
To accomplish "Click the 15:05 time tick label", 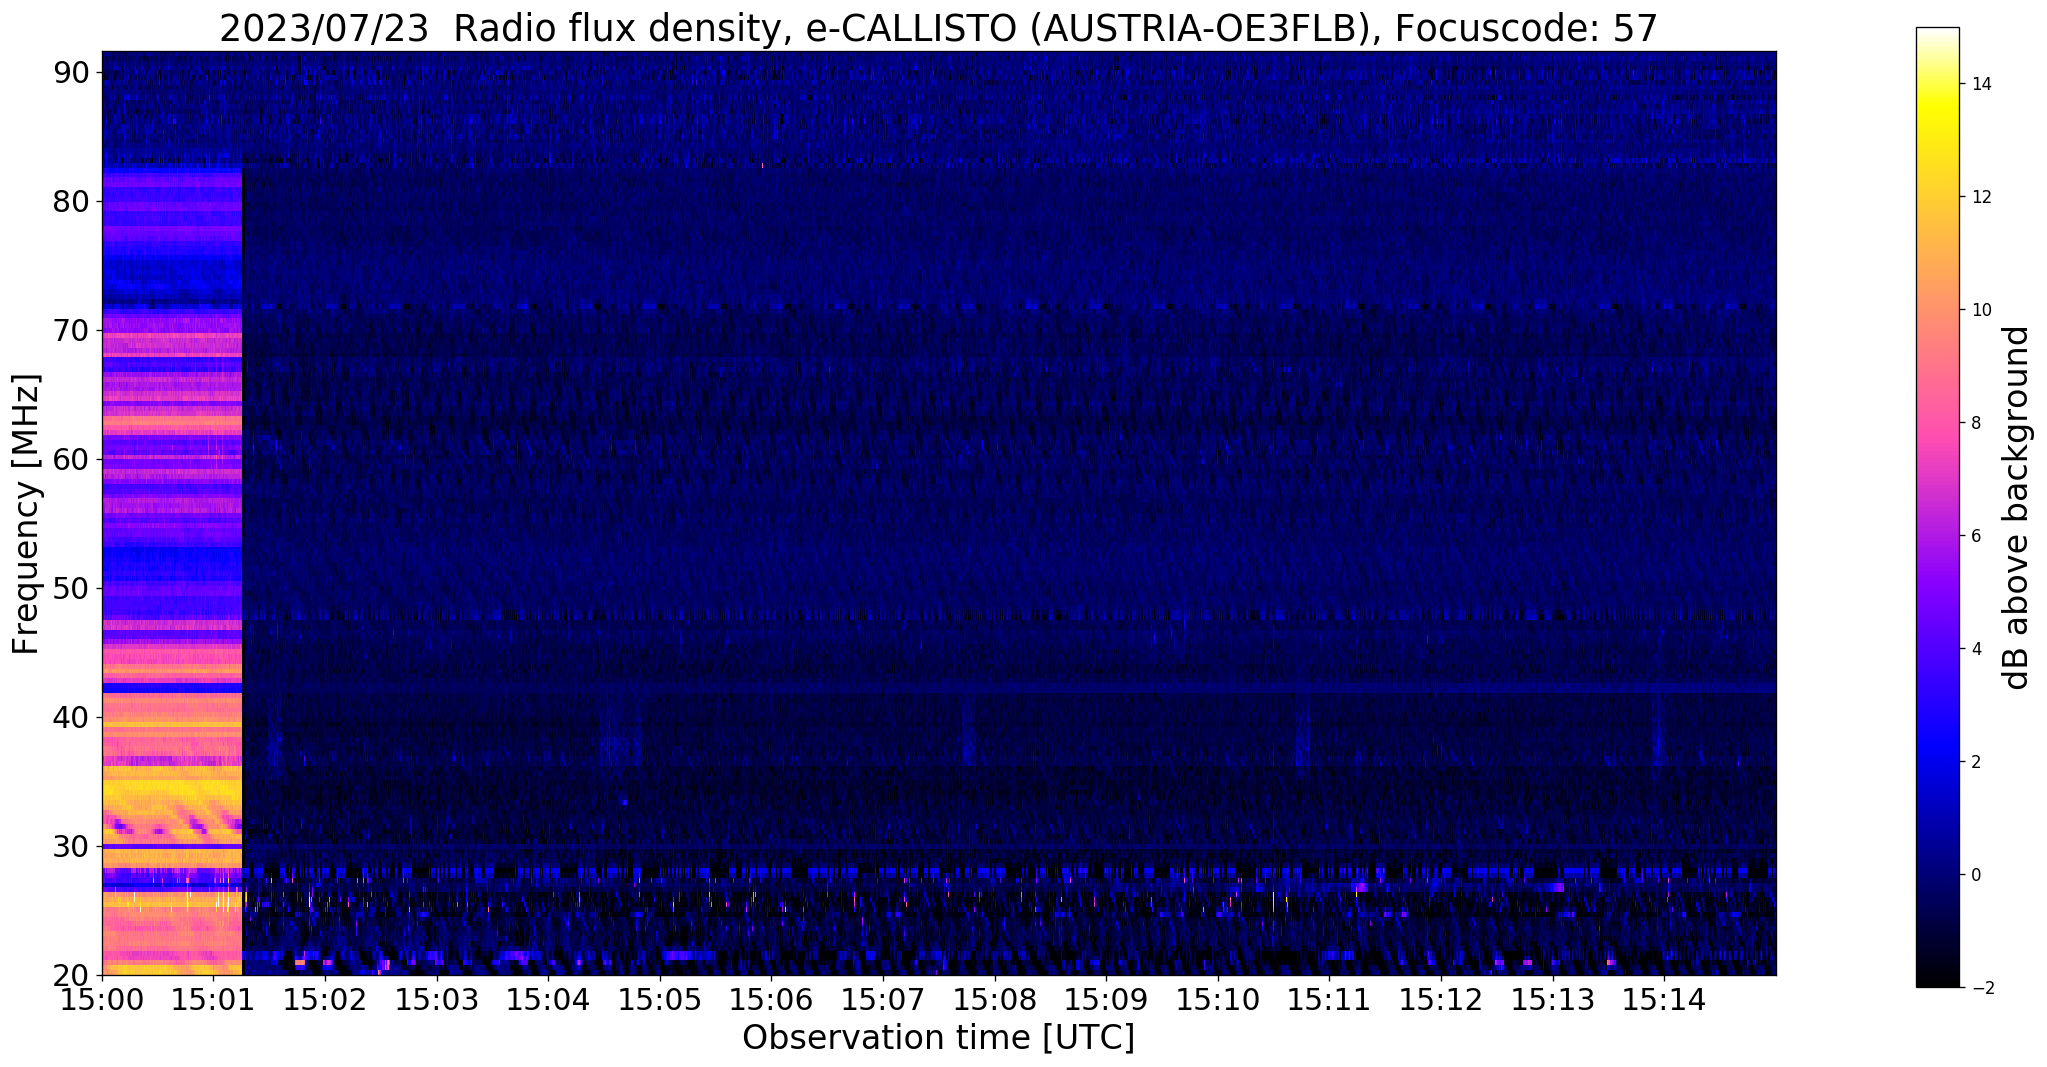I will click(660, 1000).
